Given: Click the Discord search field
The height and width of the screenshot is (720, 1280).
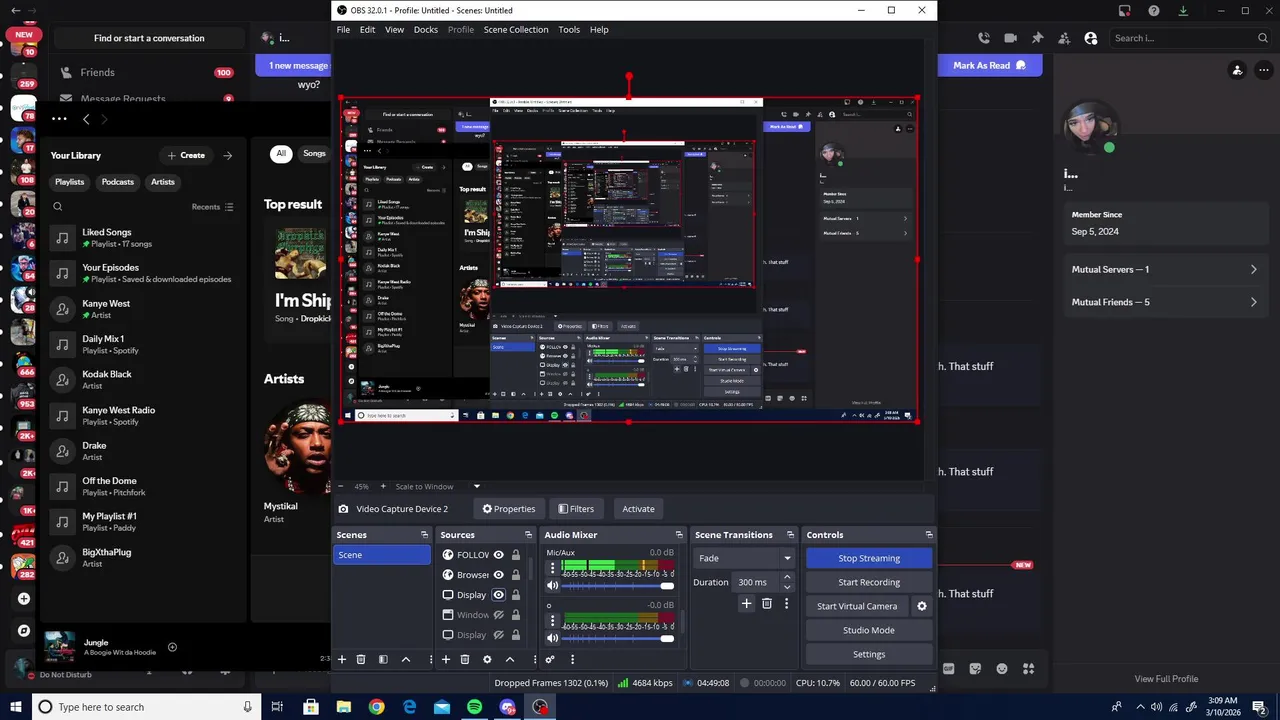Looking at the screenshot, I should pos(1191,38).
